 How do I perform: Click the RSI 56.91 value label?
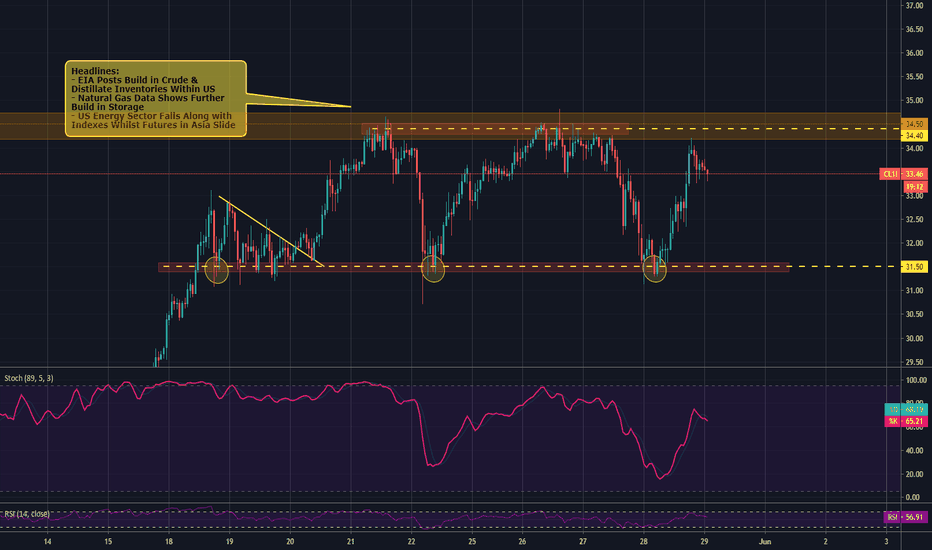pos(906,517)
